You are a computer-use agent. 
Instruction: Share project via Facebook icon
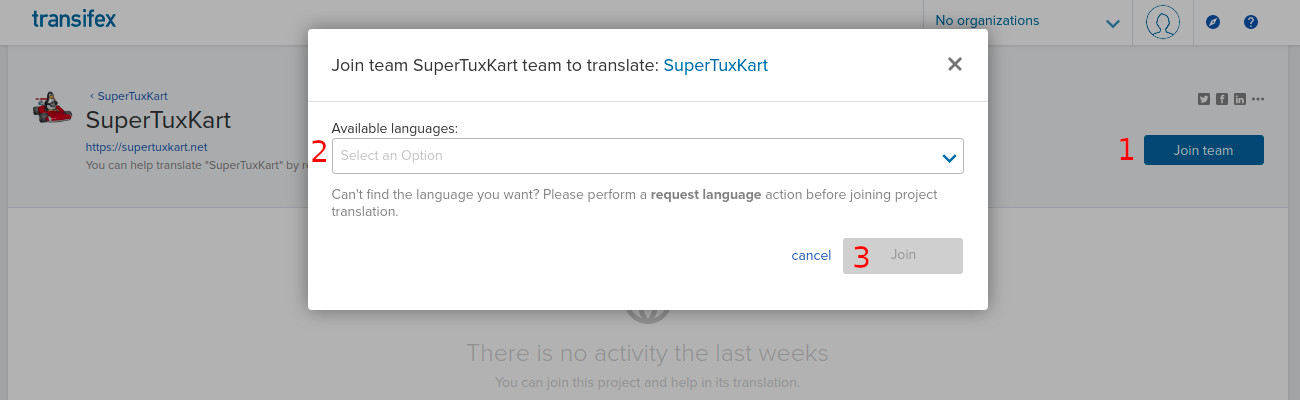(1222, 98)
